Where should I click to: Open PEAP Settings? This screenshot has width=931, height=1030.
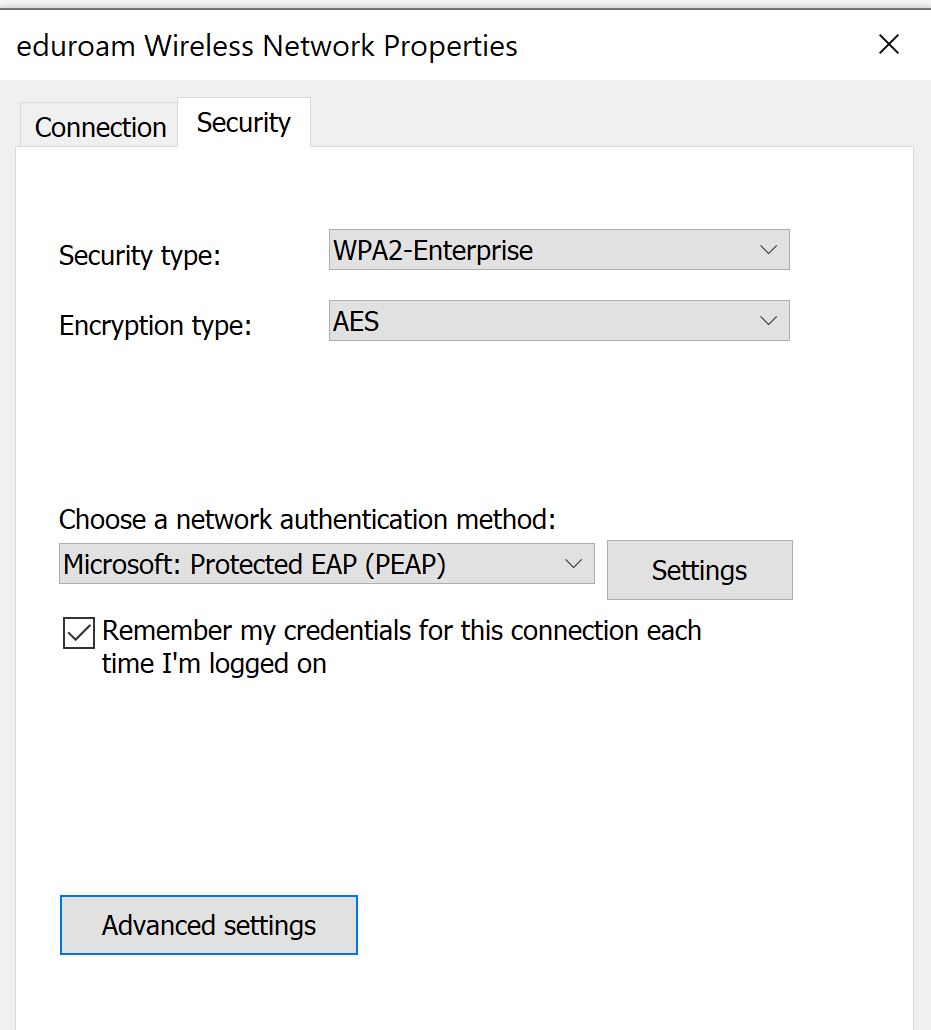699,569
